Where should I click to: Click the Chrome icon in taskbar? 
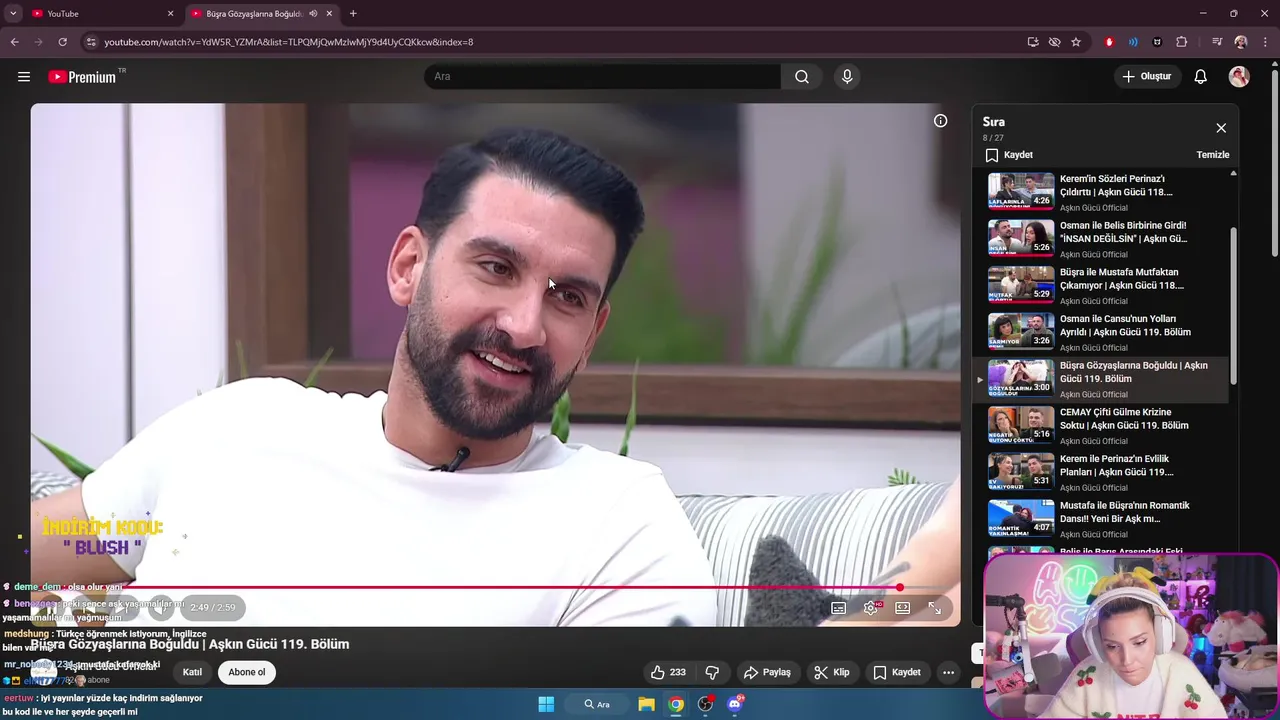pyautogui.click(x=676, y=704)
